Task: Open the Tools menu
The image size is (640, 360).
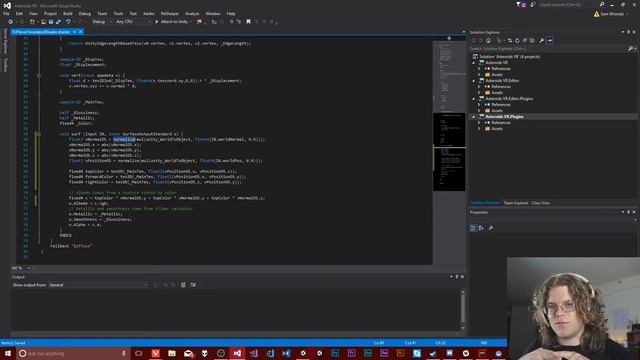Action: click(118, 13)
